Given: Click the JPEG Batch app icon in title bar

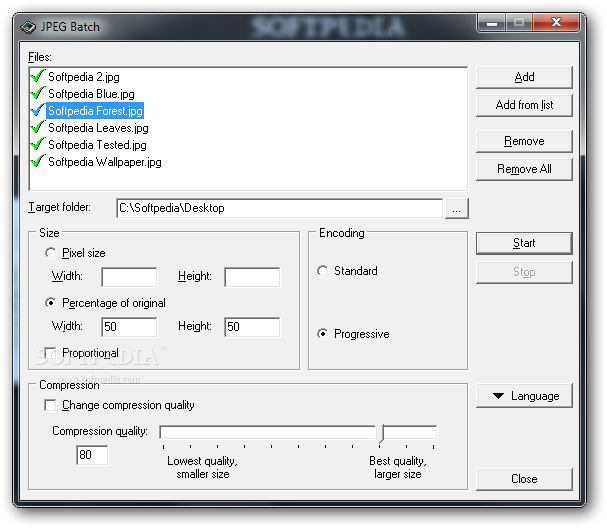Looking at the screenshot, I should point(28,27).
